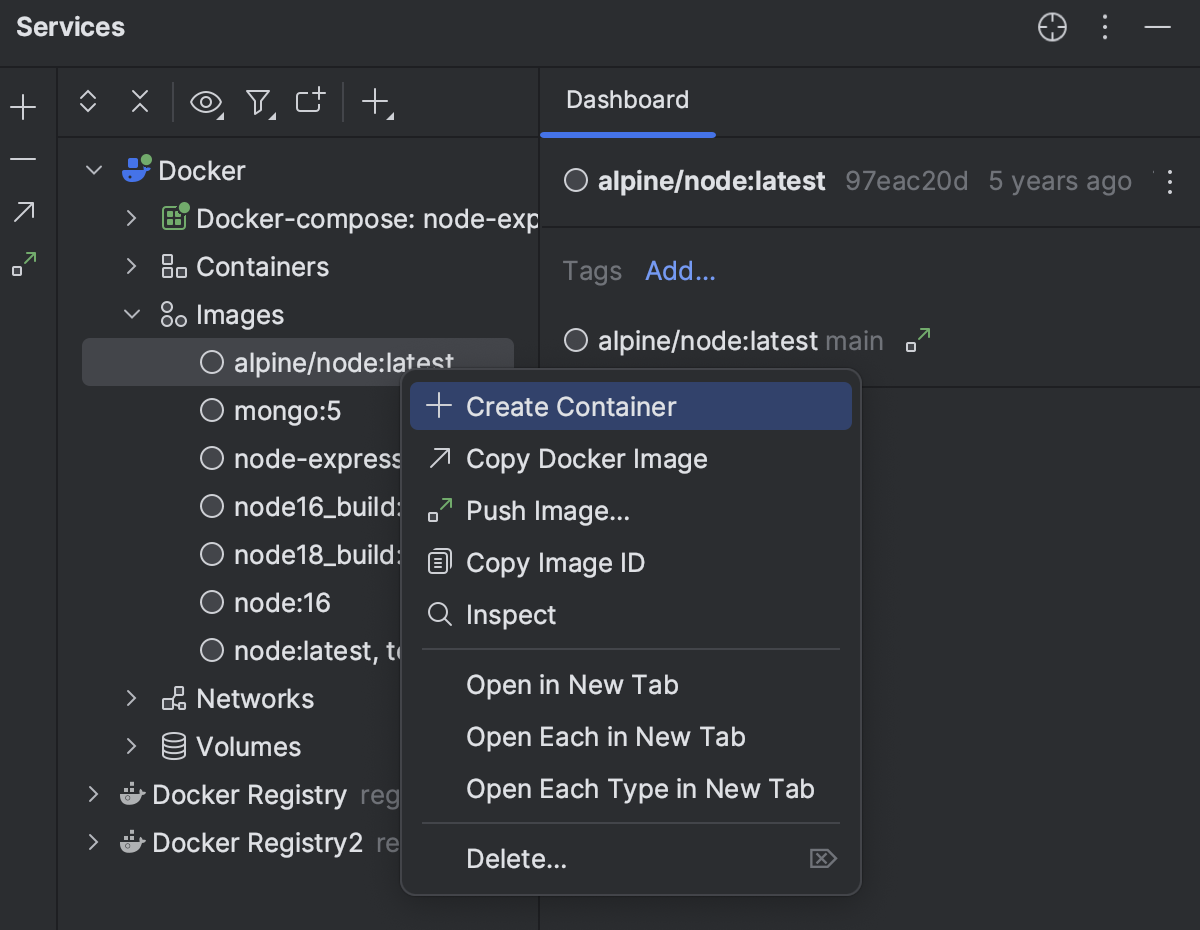Screen dimensions: 1200x930
Task: Add a new service with the plus toolbar icon
Action: (374, 101)
